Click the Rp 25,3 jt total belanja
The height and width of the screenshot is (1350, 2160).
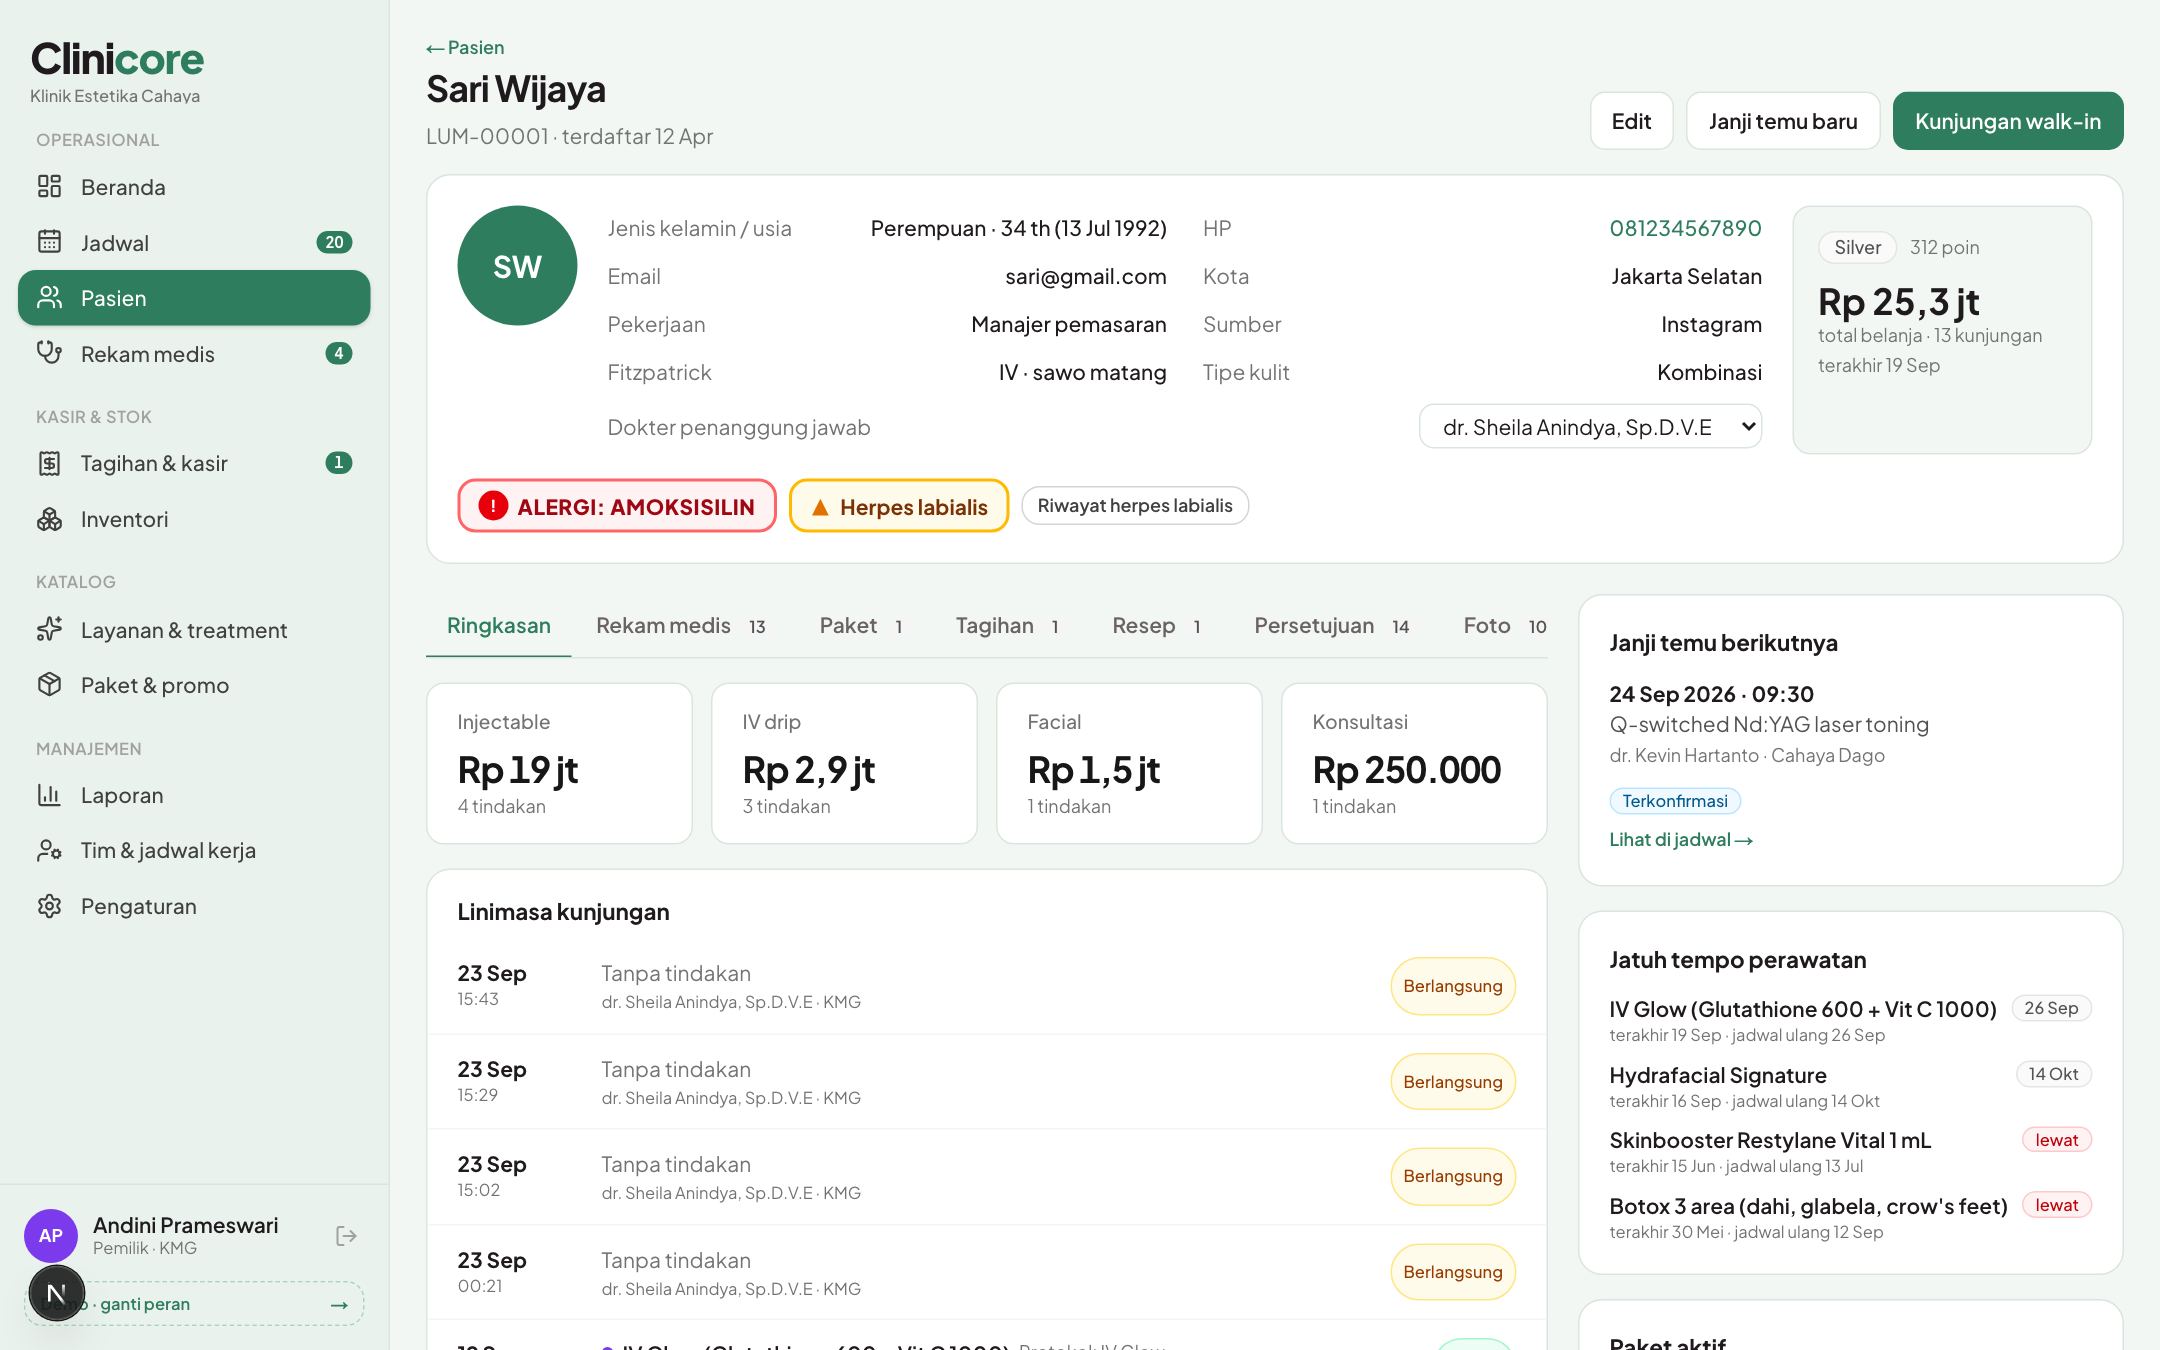1898,302
